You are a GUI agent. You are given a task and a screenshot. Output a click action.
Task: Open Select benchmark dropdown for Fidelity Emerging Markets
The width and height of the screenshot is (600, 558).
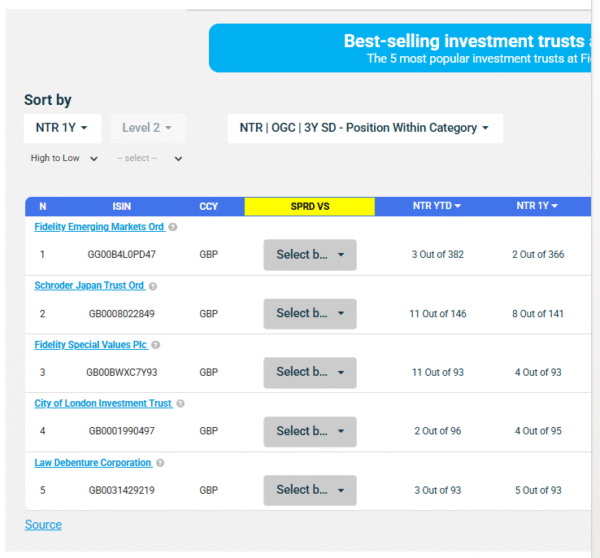(310, 255)
